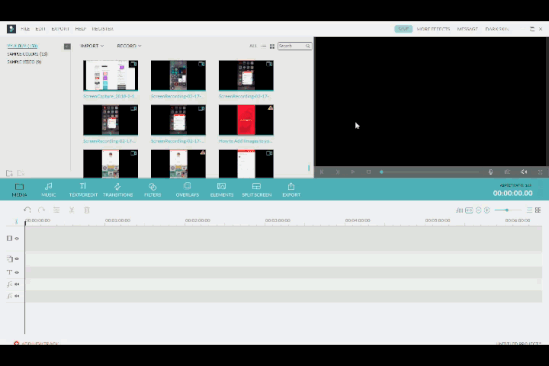
Task: Toggle the preview volume speaker
Action: click(x=524, y=172)
